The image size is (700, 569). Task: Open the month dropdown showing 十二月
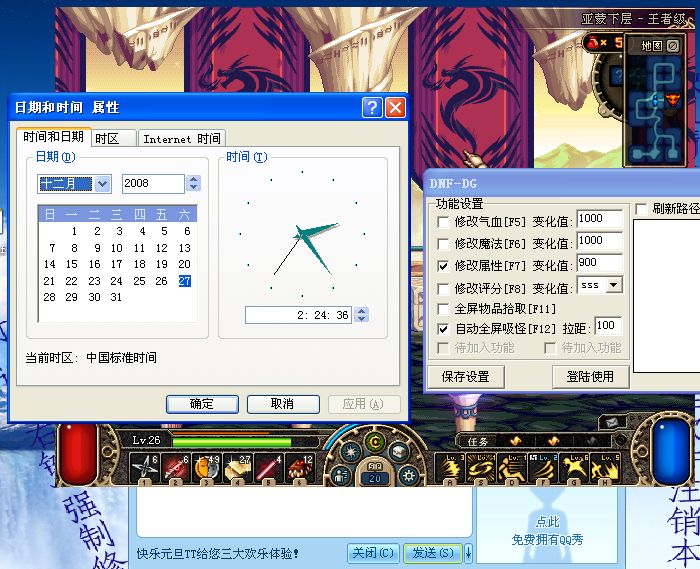103,184
